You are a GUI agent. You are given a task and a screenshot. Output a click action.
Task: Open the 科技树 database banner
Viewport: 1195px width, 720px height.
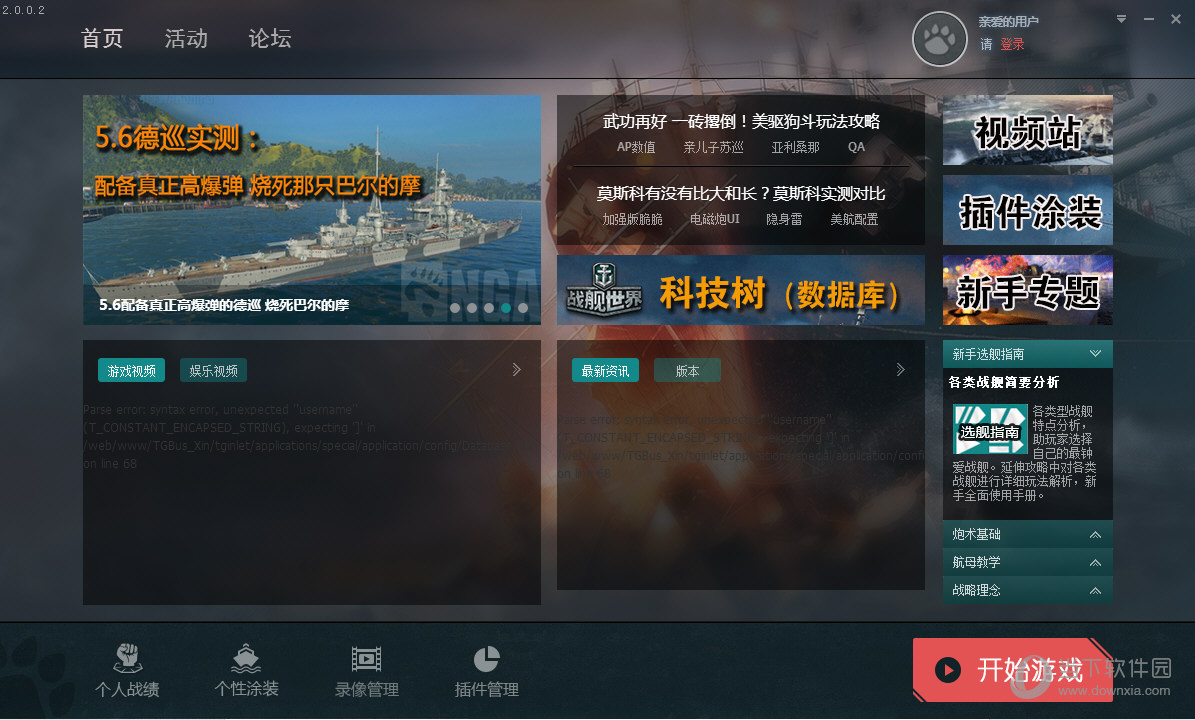click(741, 290)
